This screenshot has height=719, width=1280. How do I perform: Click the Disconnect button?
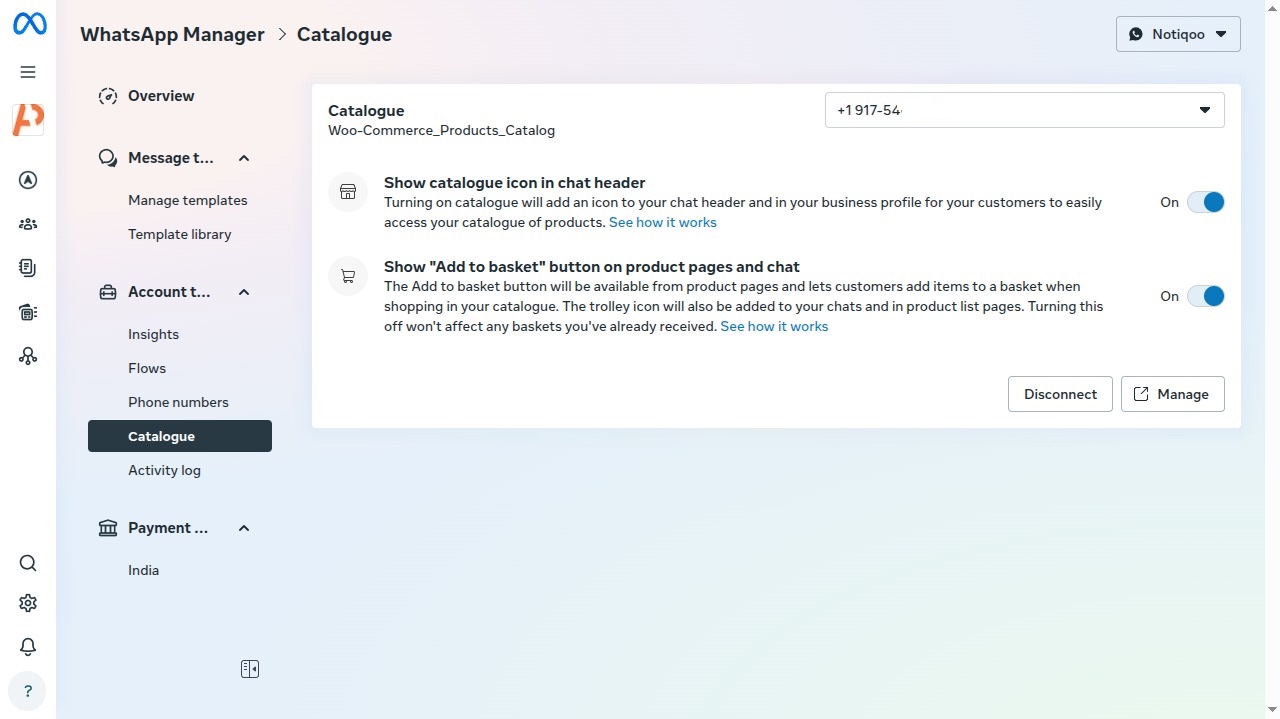(1060, 394)
